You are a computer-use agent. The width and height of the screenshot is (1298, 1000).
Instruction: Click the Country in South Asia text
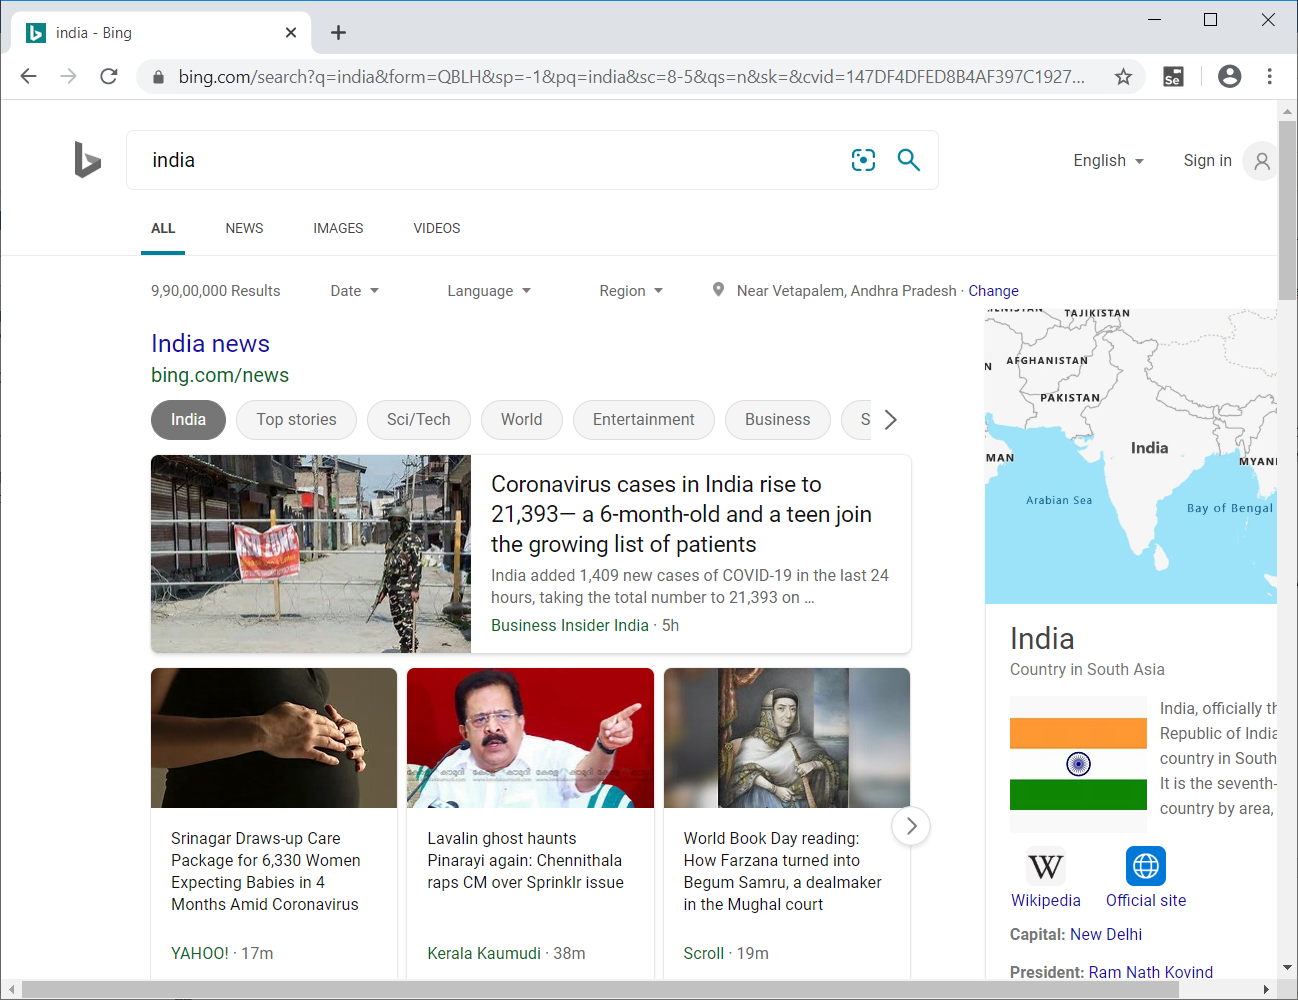[1087, 670]
